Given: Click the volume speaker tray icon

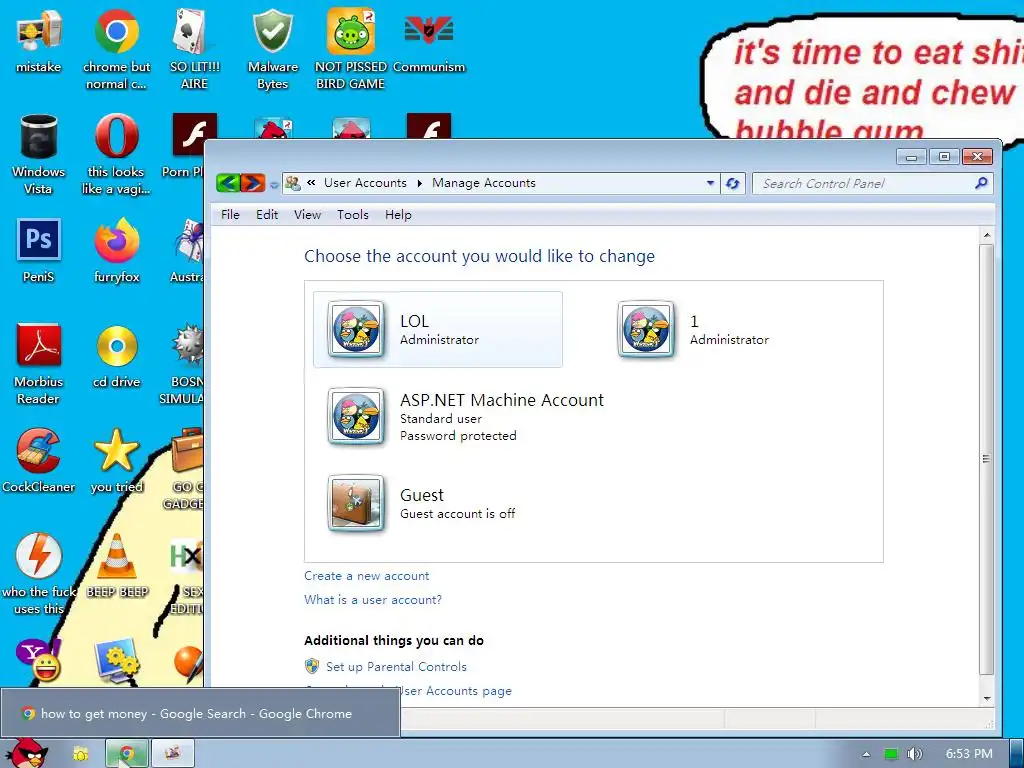Looking at the screenshot, I should click(914, 754).
